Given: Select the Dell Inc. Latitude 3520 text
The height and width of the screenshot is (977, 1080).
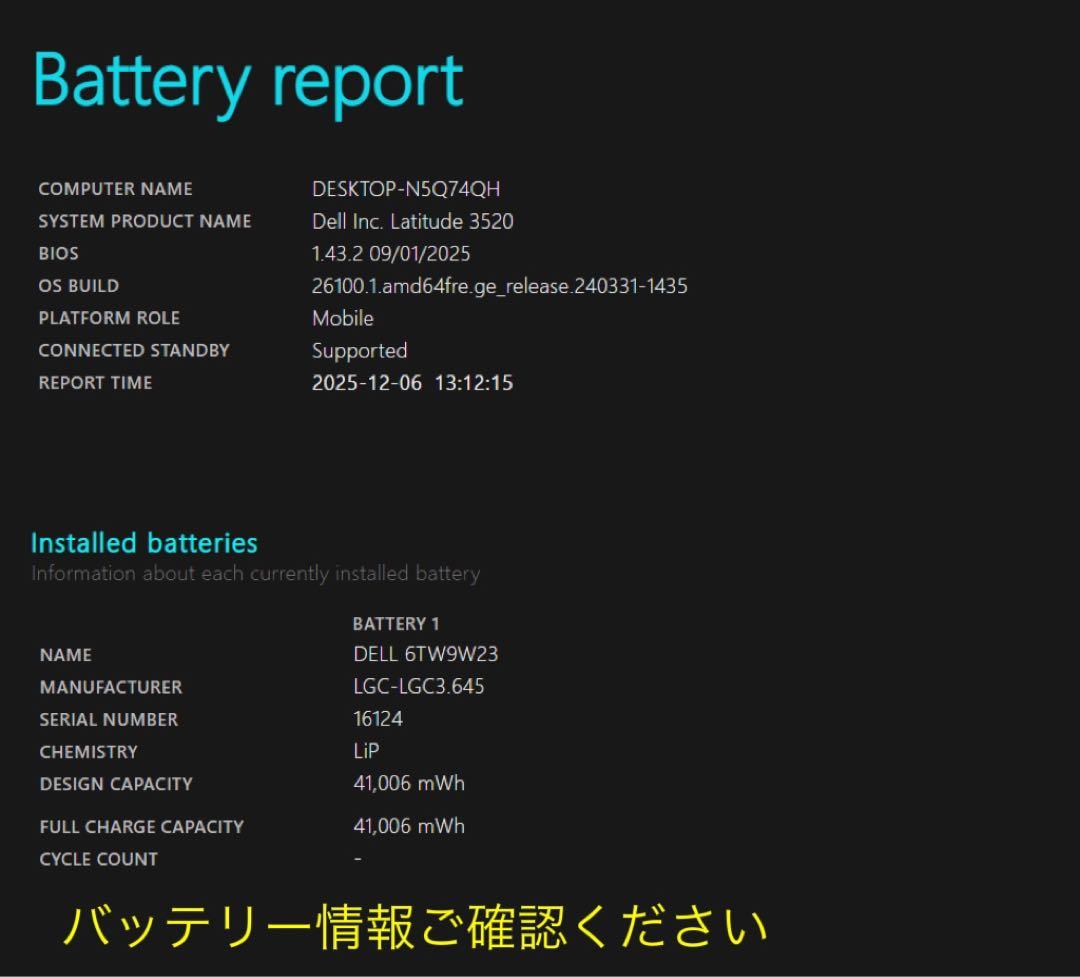Looking at the screenshot, I should tap(414, 221).
